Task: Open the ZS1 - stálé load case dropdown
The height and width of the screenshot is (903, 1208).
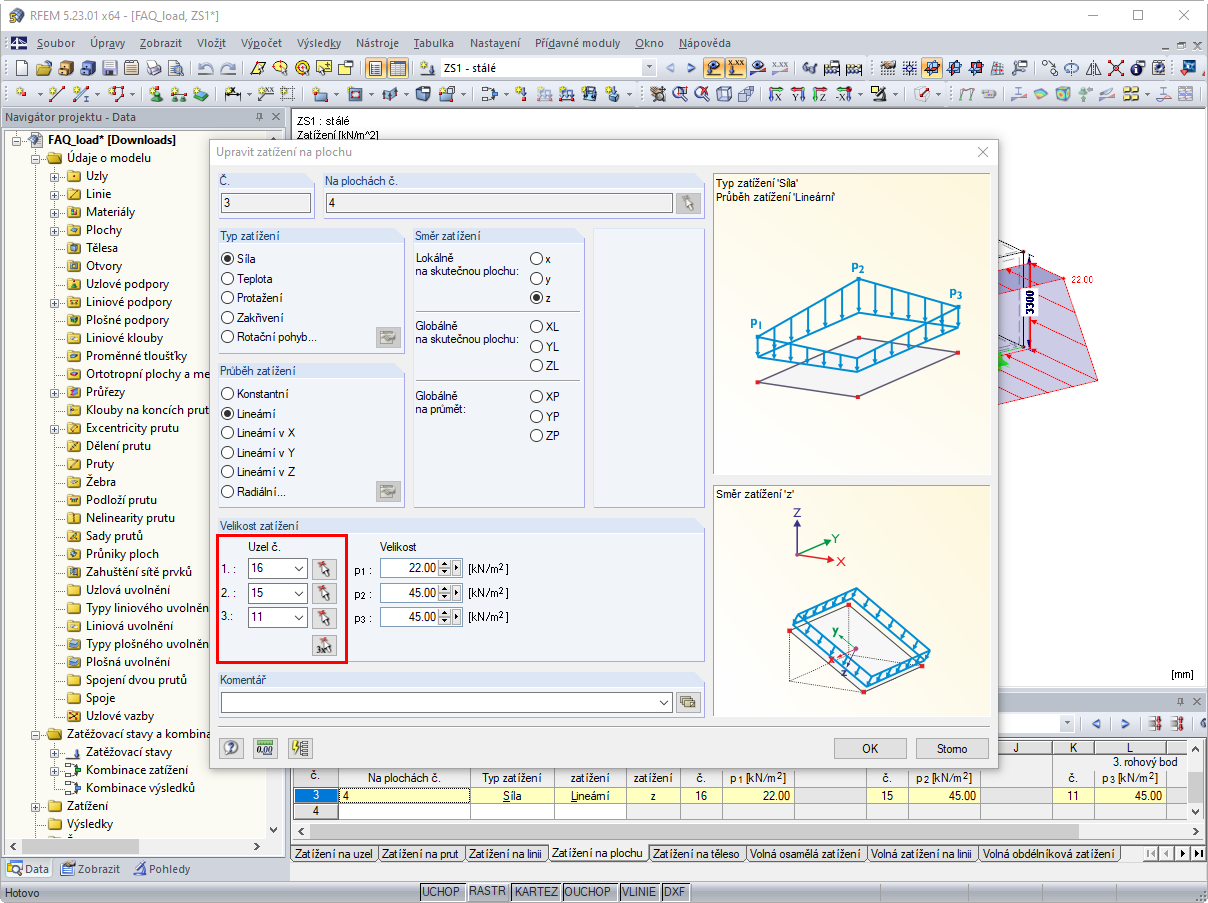Action: pyautogui.click(x=649, y=68)
